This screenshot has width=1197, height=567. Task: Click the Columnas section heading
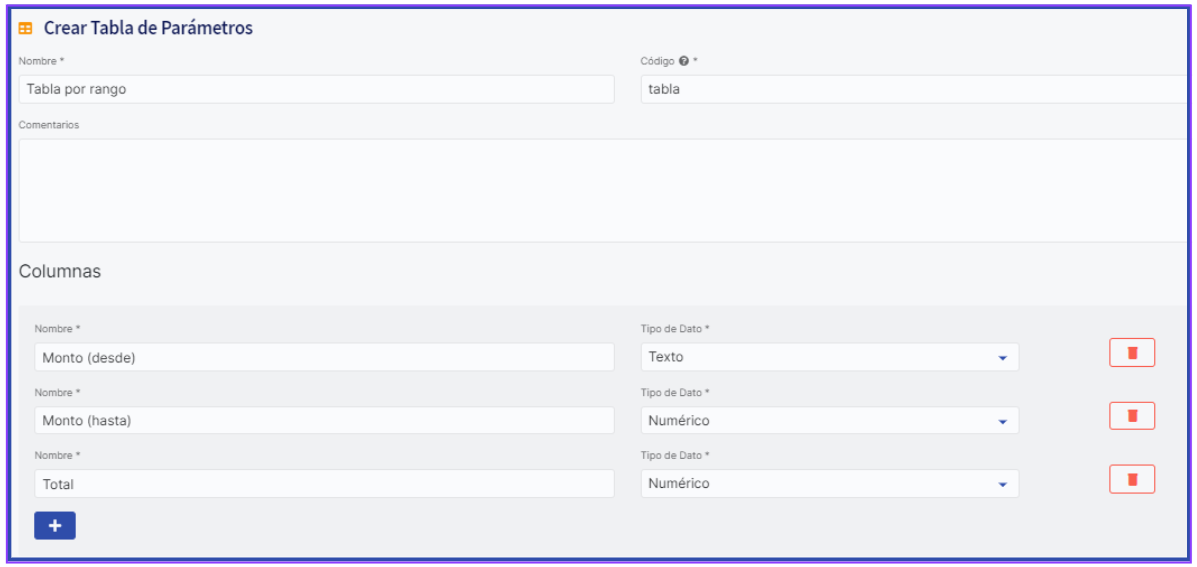[x=60, y=272]
